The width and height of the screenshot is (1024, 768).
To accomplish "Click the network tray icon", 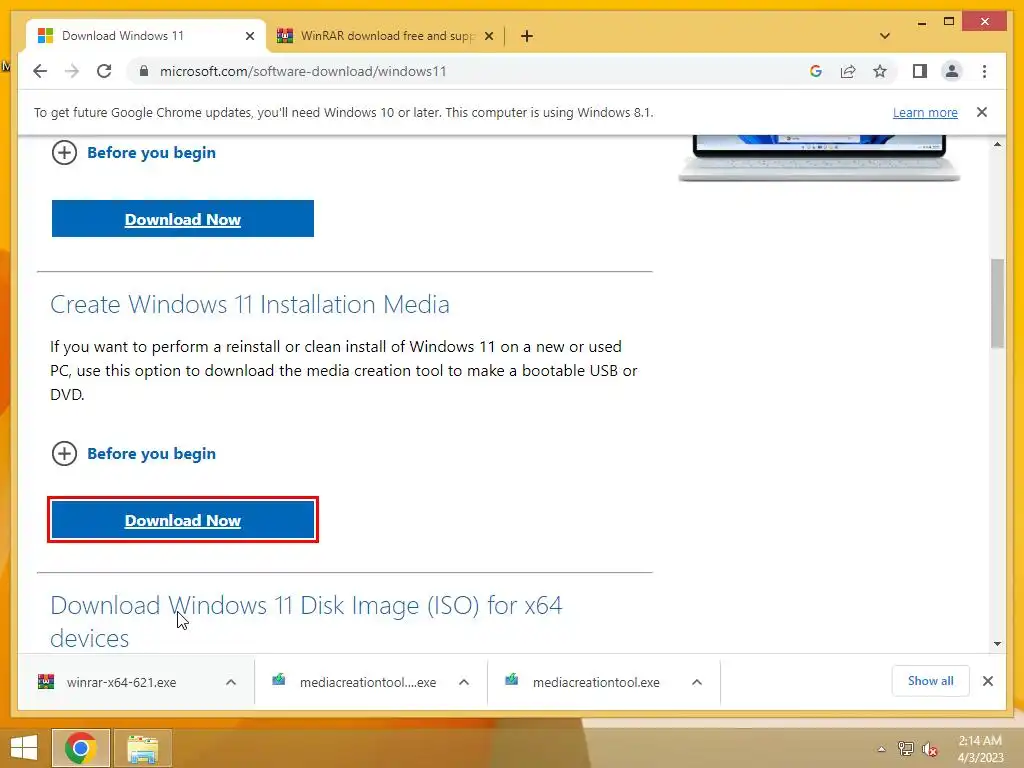I will [x=905, y=749].
